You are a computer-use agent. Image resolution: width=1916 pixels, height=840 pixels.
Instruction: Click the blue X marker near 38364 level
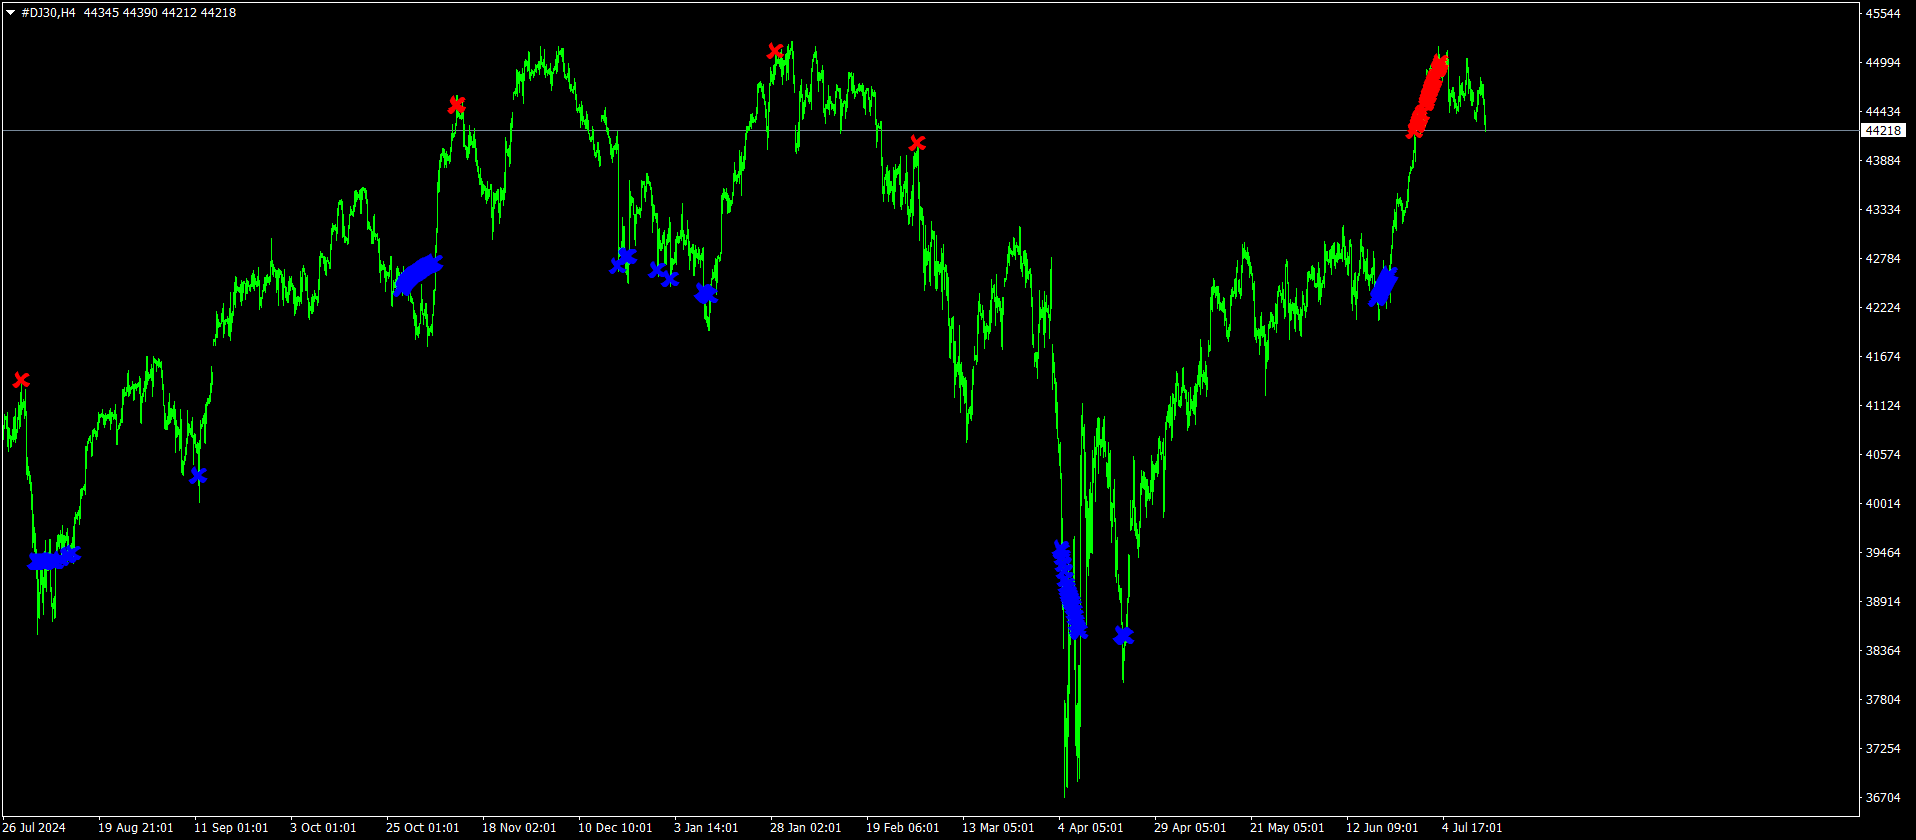pos(1123,636)
